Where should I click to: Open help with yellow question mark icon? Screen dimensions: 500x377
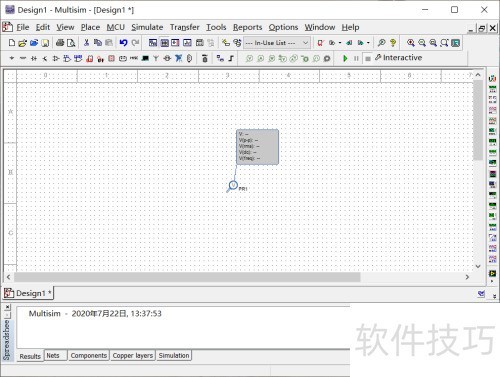point(393,43)
